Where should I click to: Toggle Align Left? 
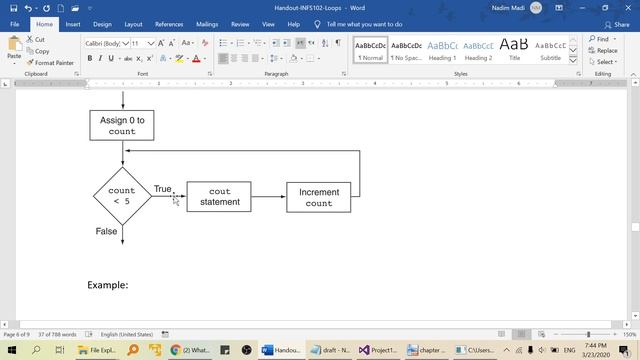pyautogui.click(x=223, y=59)
